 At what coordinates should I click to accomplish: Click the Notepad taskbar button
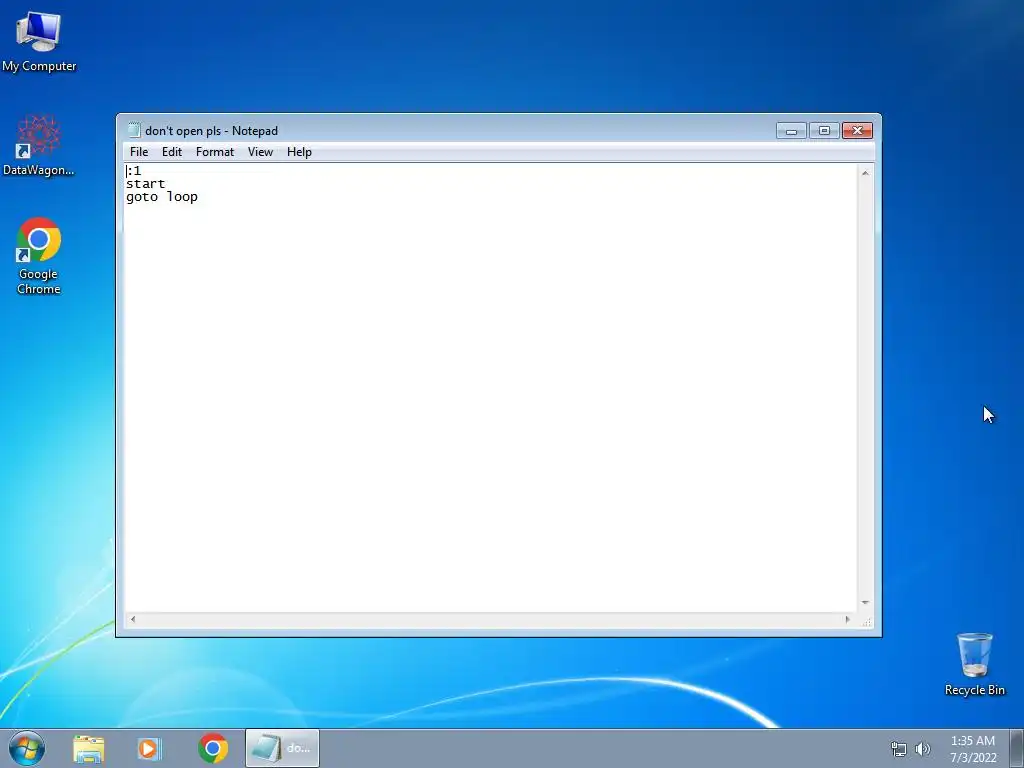coord(282,748)
